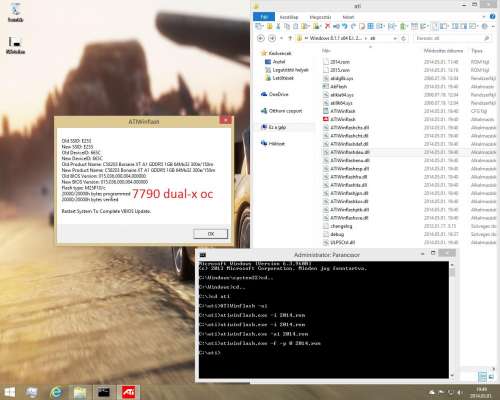
Task: Click the taskbar clock
Action: pos(481,393)
